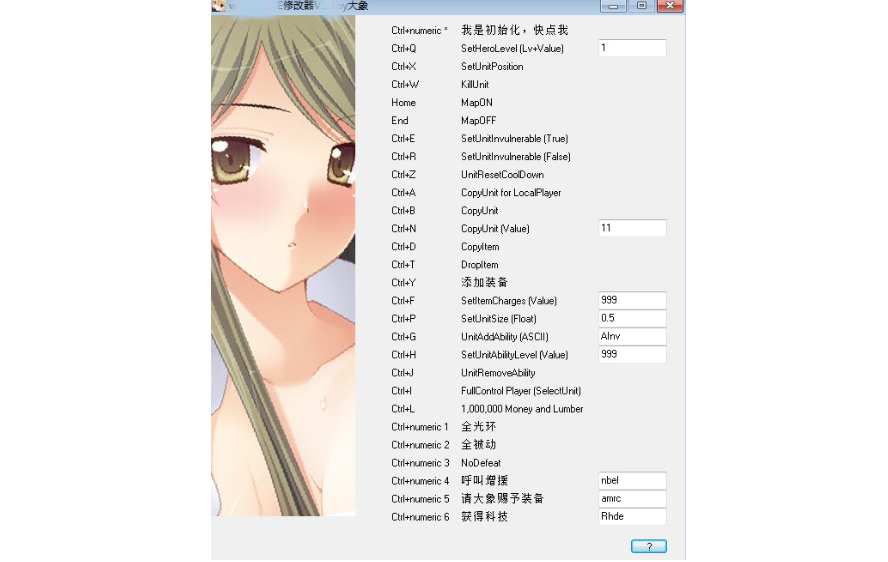This screenshot has height=562, width=888.
Task: Click the MapOFF label
Action: (x=478, y=121)
